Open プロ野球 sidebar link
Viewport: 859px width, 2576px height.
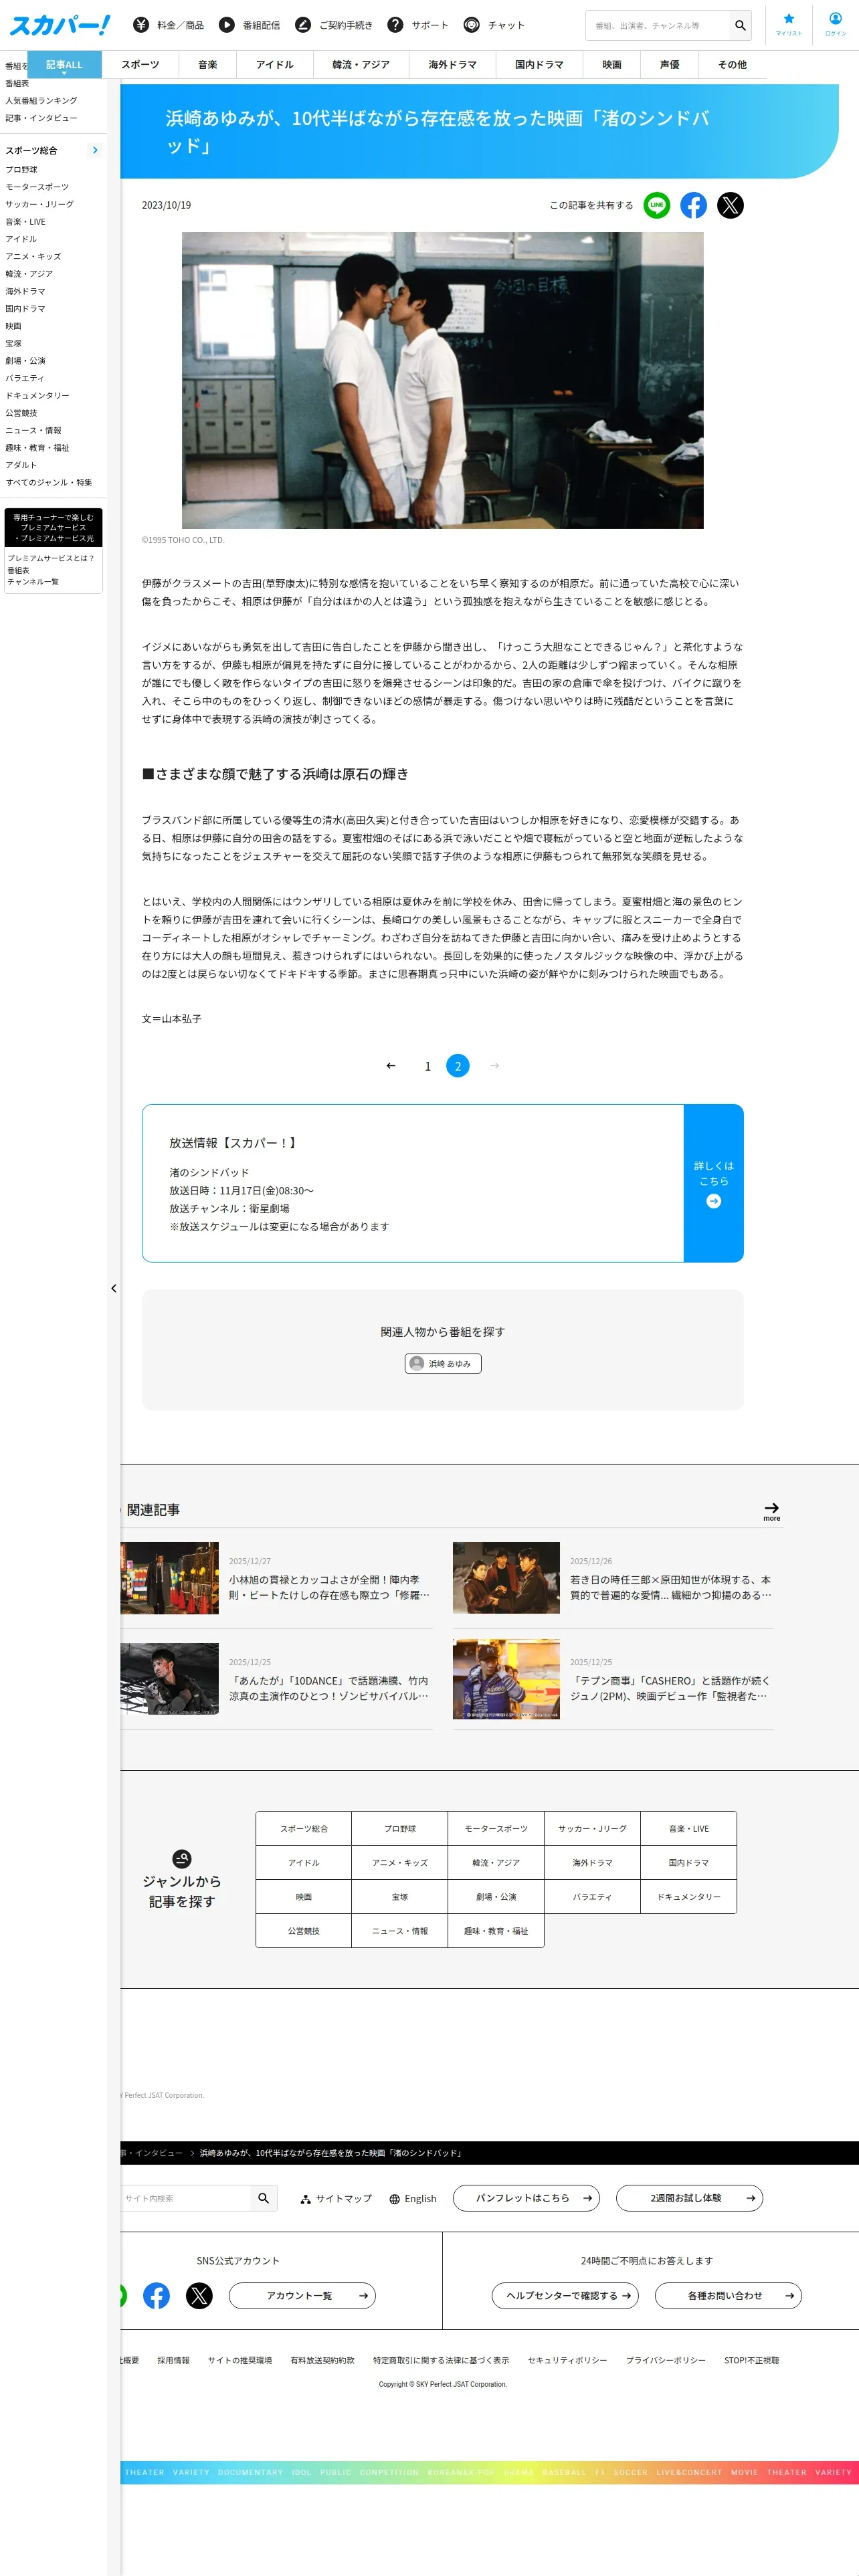point(22,170)
